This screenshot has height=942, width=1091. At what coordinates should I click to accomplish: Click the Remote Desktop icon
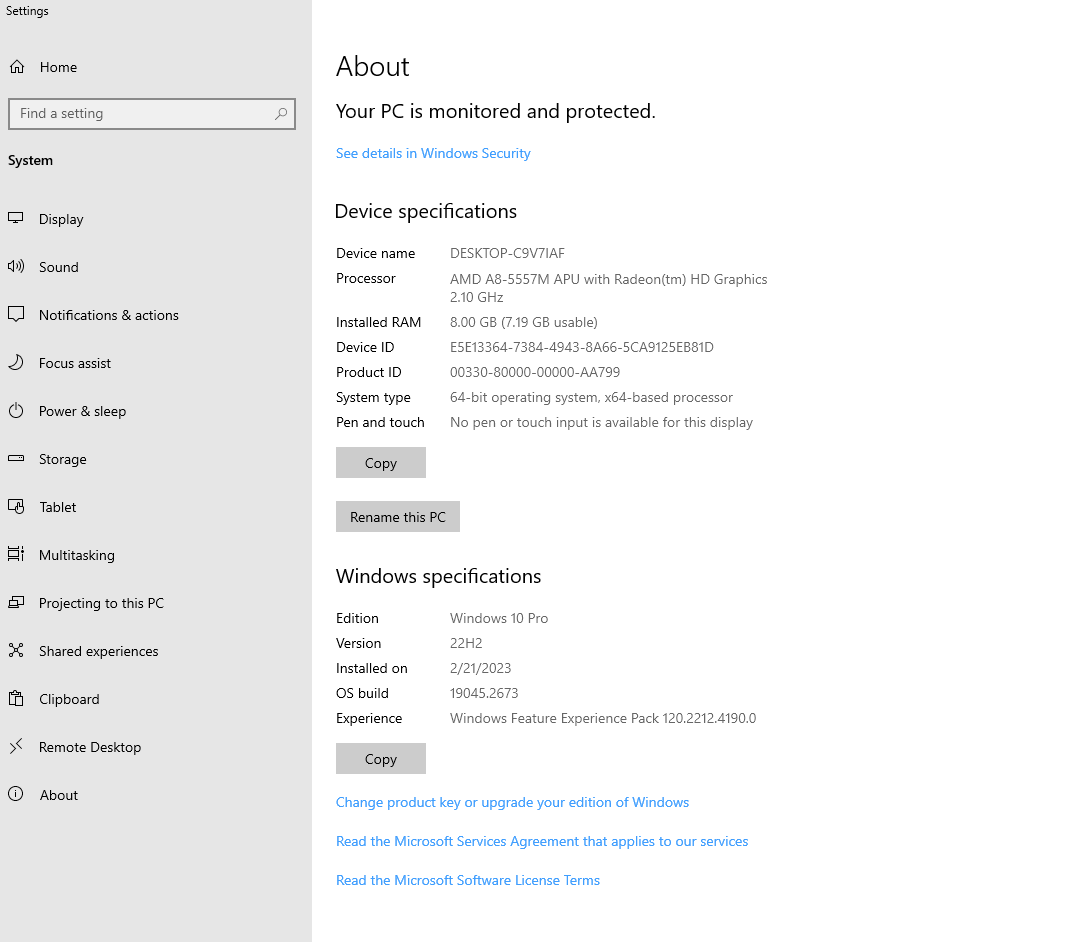pyautogui.click(x=16, y=747)
